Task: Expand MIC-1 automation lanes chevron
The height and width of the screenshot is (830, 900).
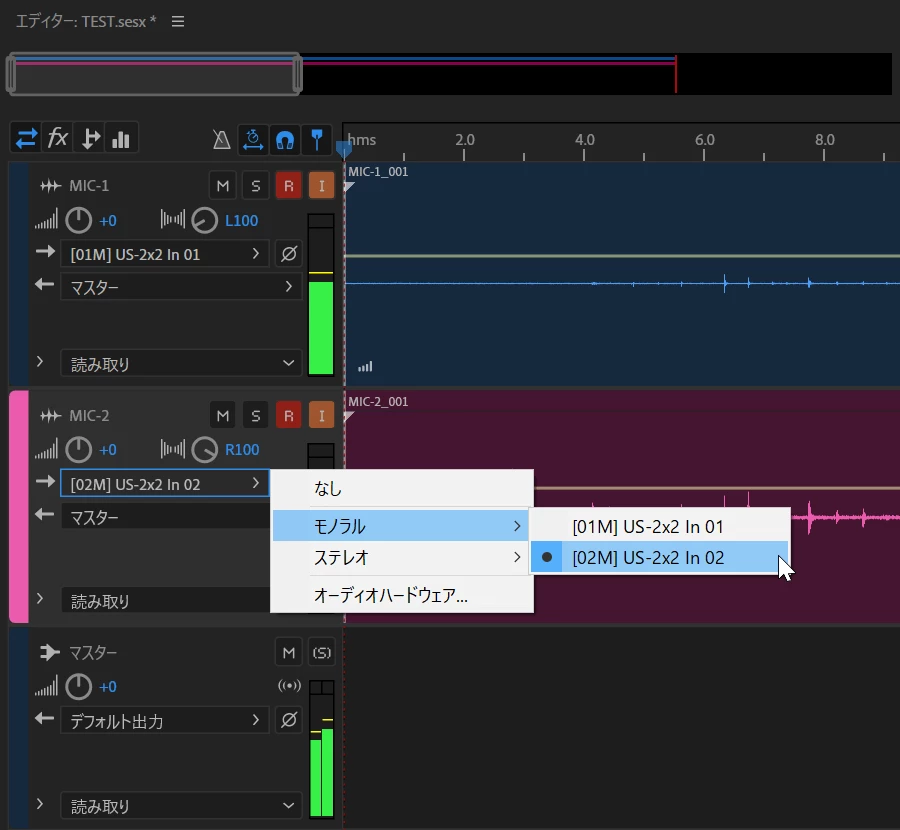Action: [x=40, y=362]
